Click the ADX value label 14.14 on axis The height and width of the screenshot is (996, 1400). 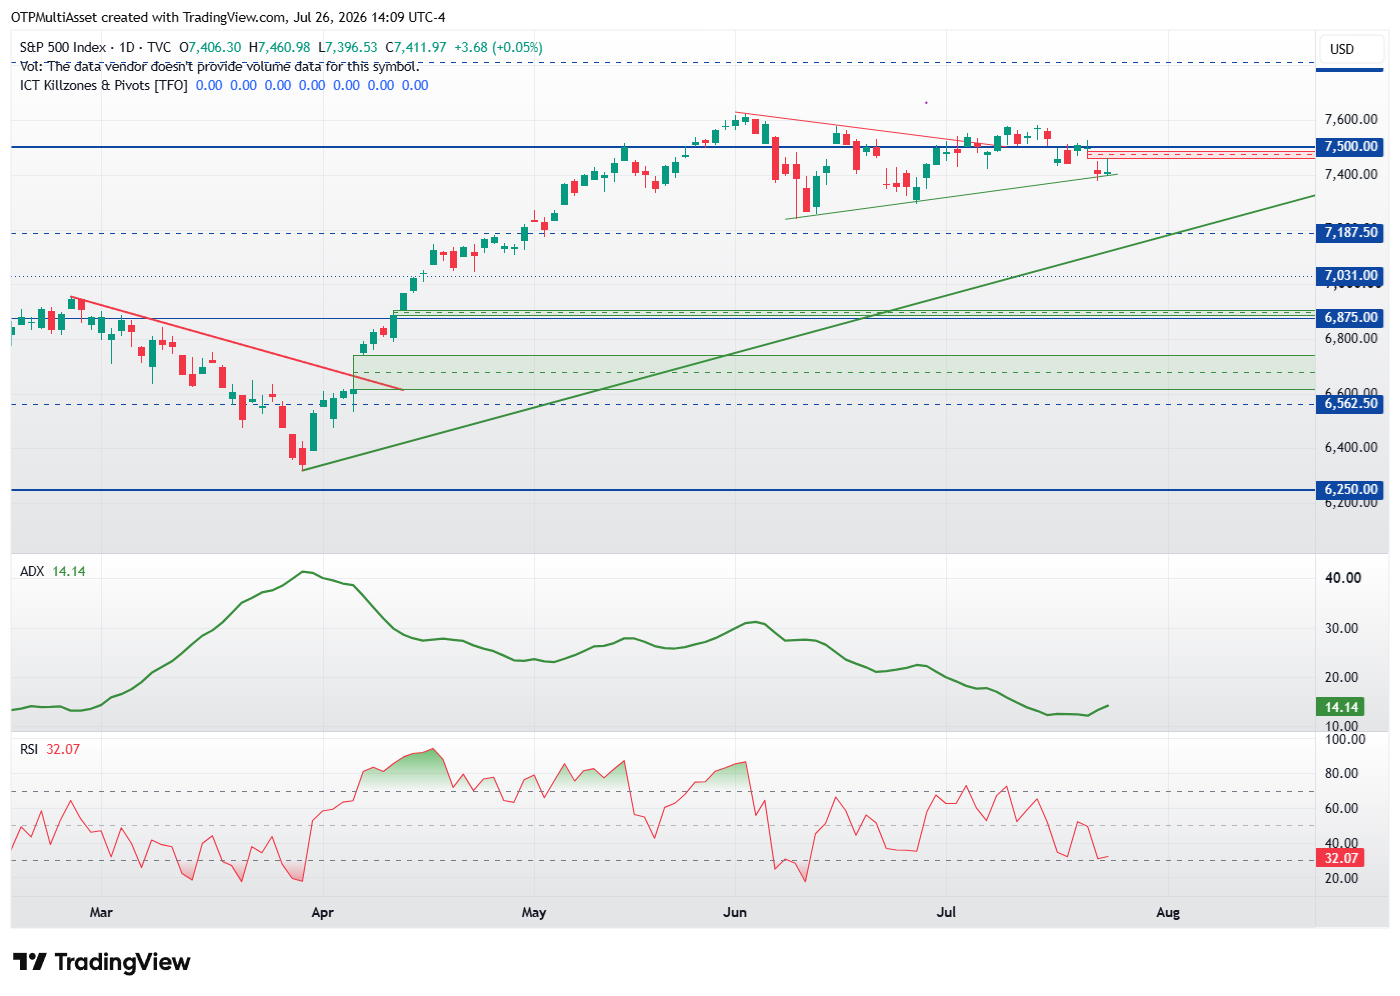point(1341,707)
